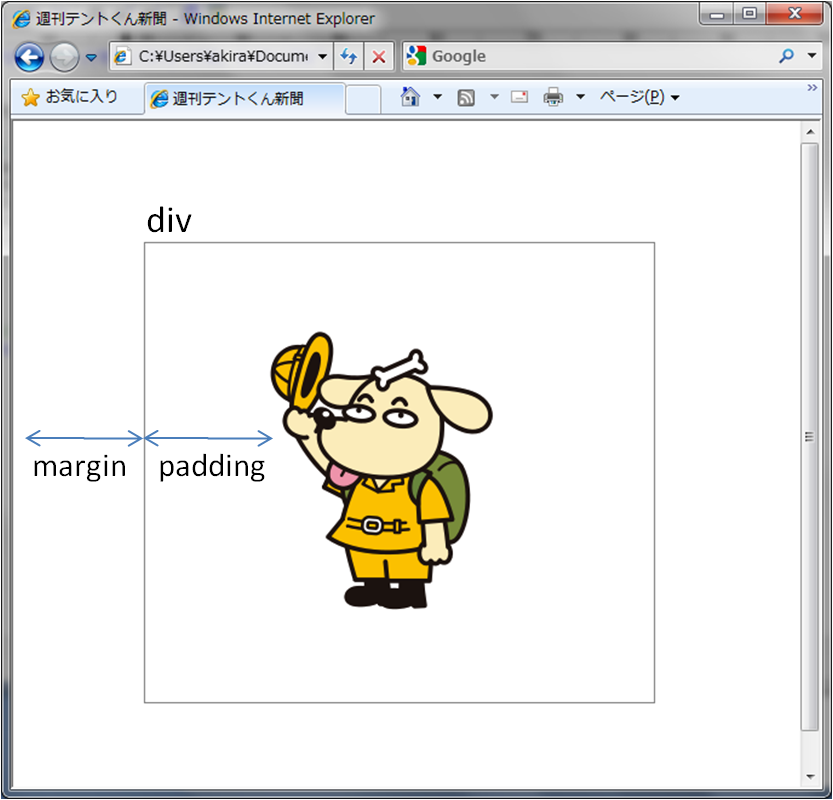Select the 週刊テントくん新聞 tab
833x800 pixels.
click(244, 98)
